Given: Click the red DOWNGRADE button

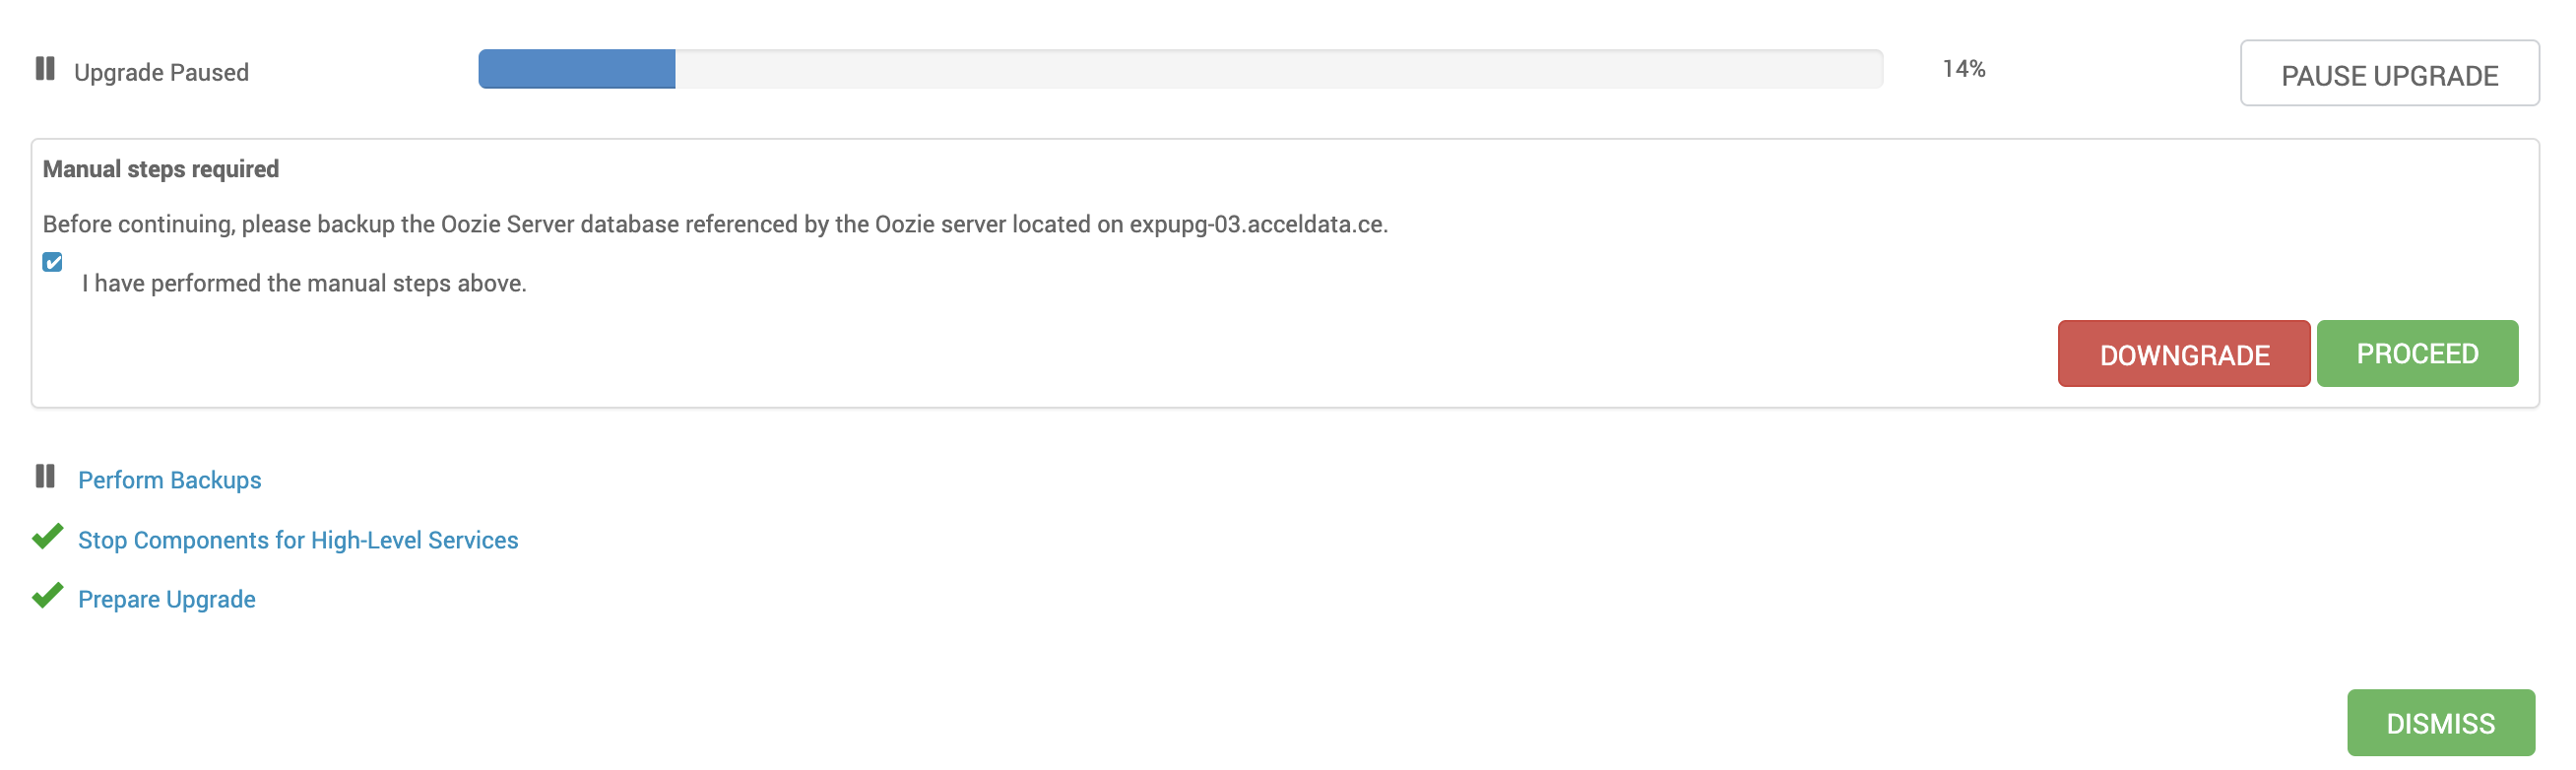Looking at the screenshot, I should point(2183,354).
